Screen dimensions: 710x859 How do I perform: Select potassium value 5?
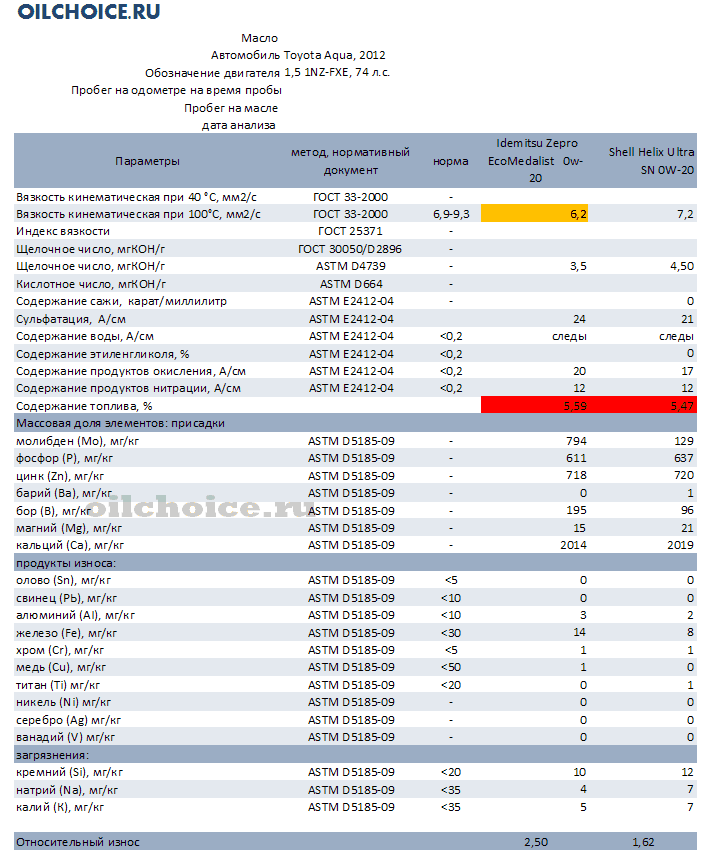point(583,808)
